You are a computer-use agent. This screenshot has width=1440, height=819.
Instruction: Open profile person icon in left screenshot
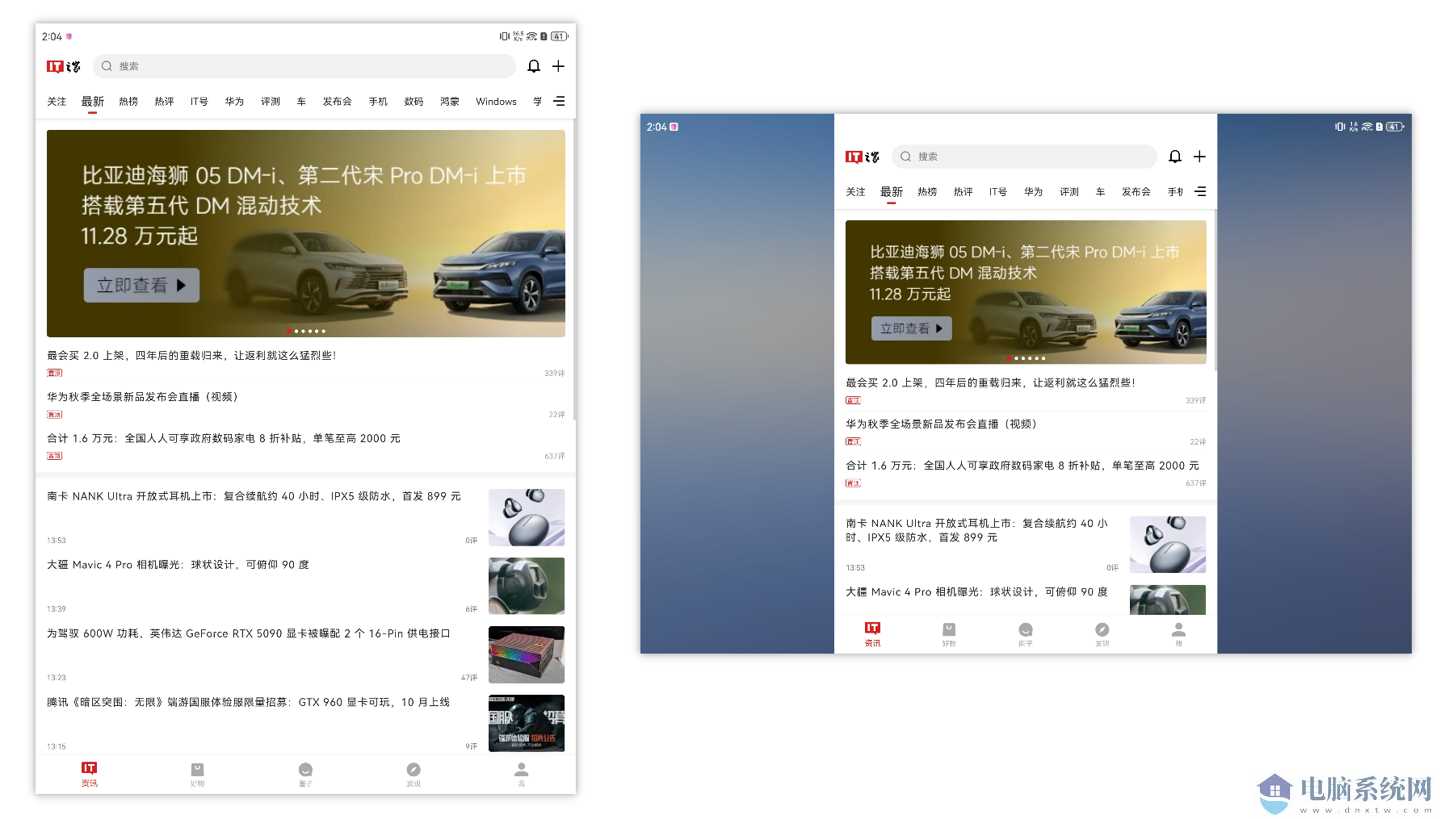[x=521, y=769]
